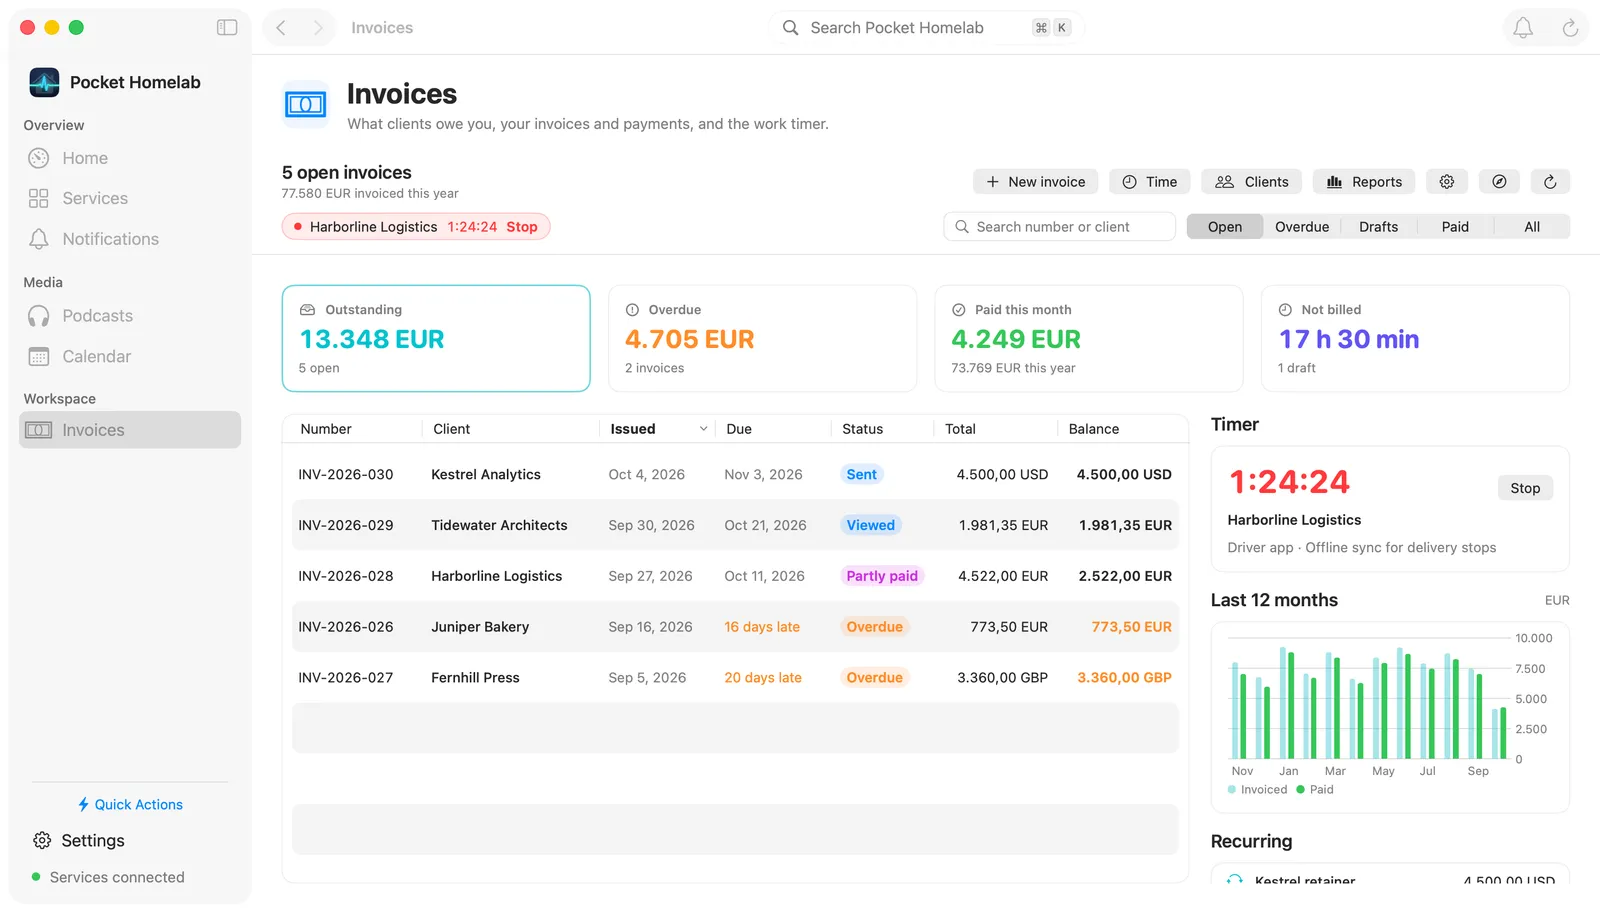Open Quick Actions link
The height and width of the screenshot is (913, 1600).
click(130, 805)
